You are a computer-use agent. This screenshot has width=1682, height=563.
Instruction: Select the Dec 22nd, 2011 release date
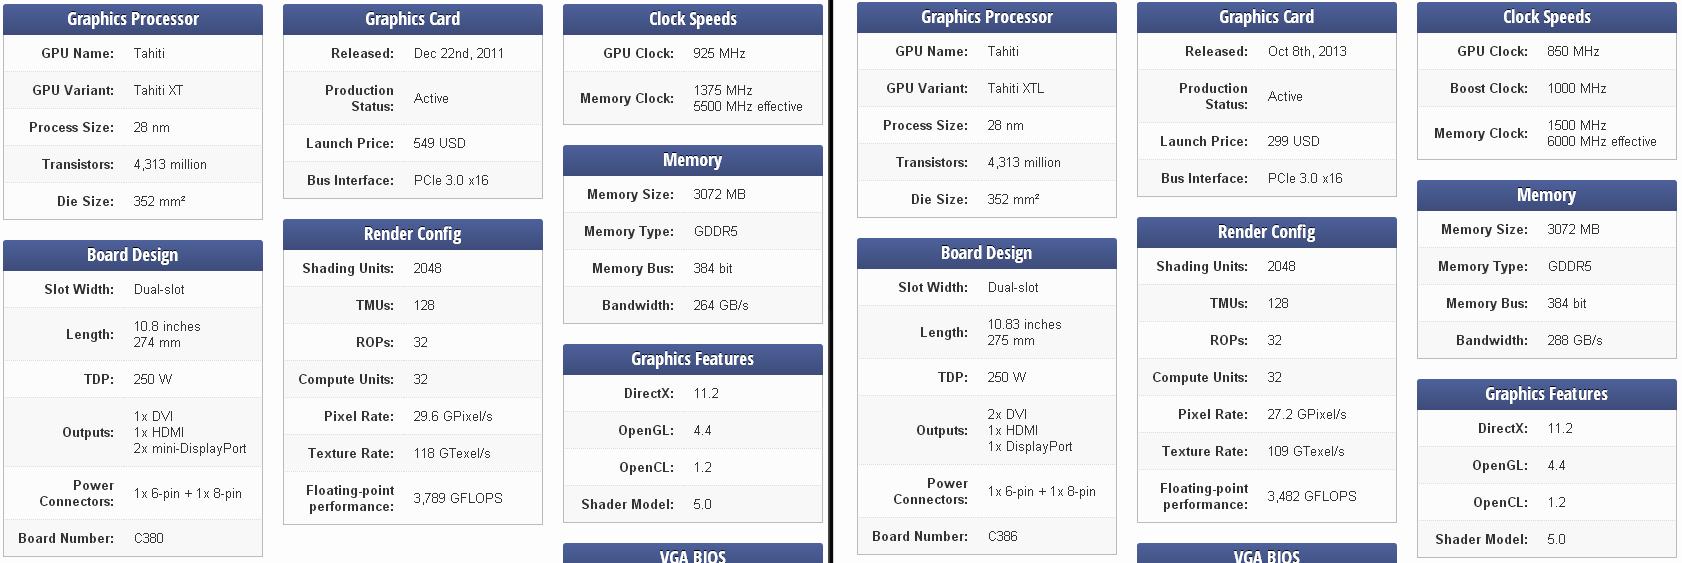click(458, 53)
